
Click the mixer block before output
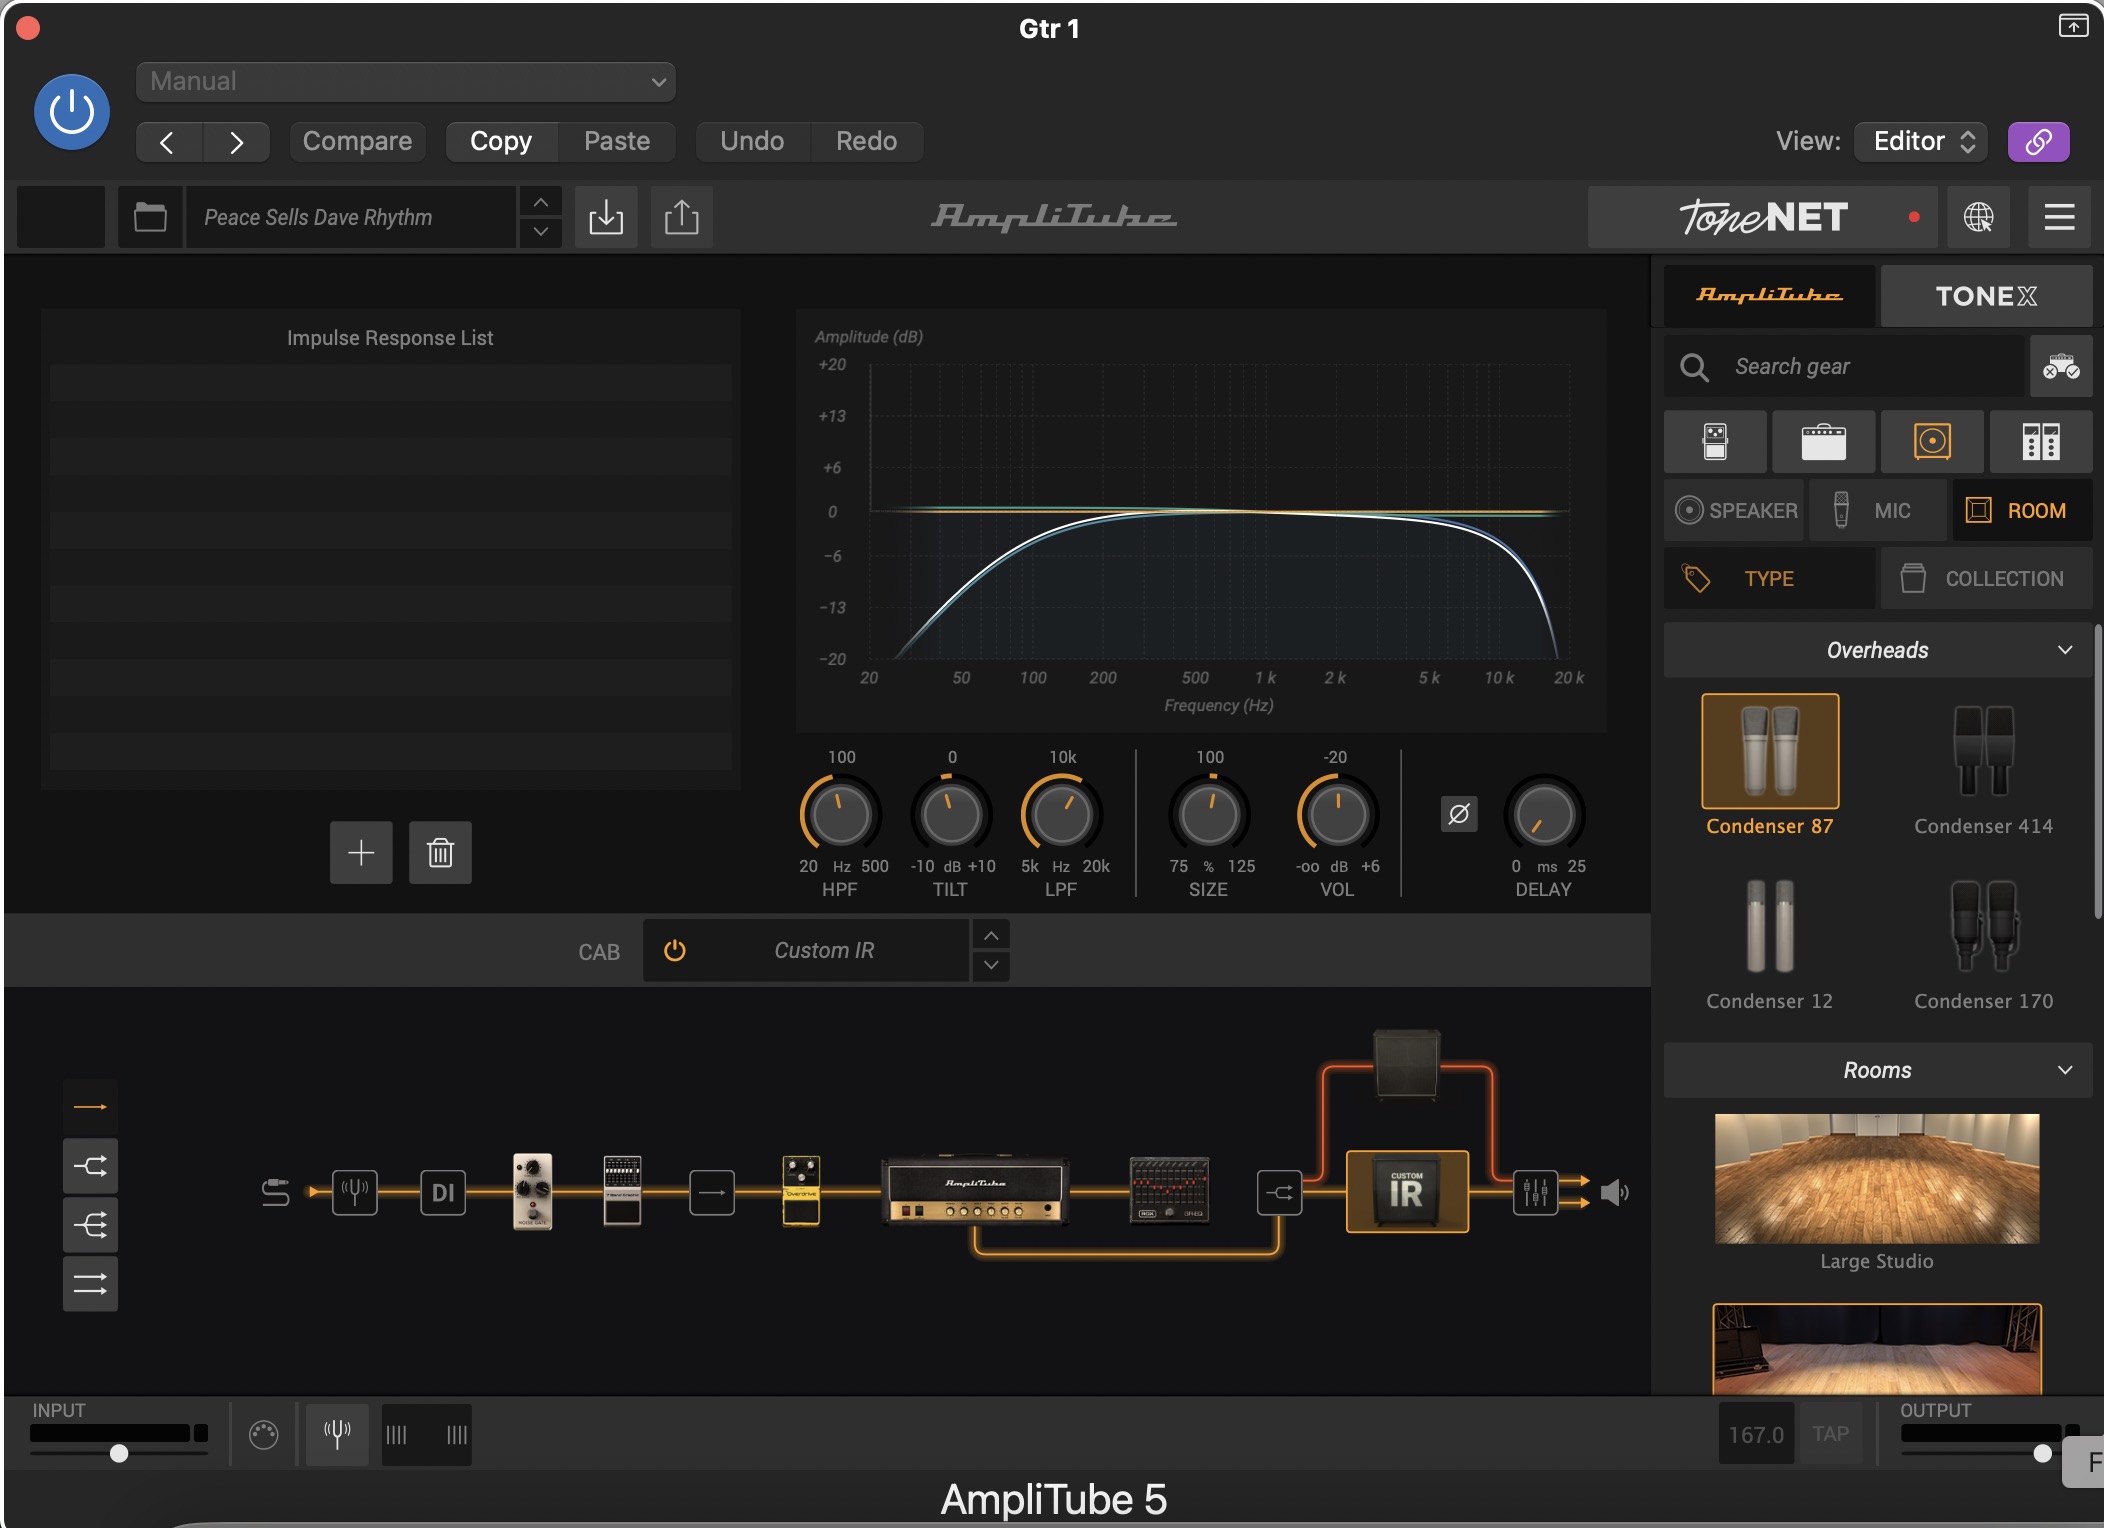tap(1535, 1192)
